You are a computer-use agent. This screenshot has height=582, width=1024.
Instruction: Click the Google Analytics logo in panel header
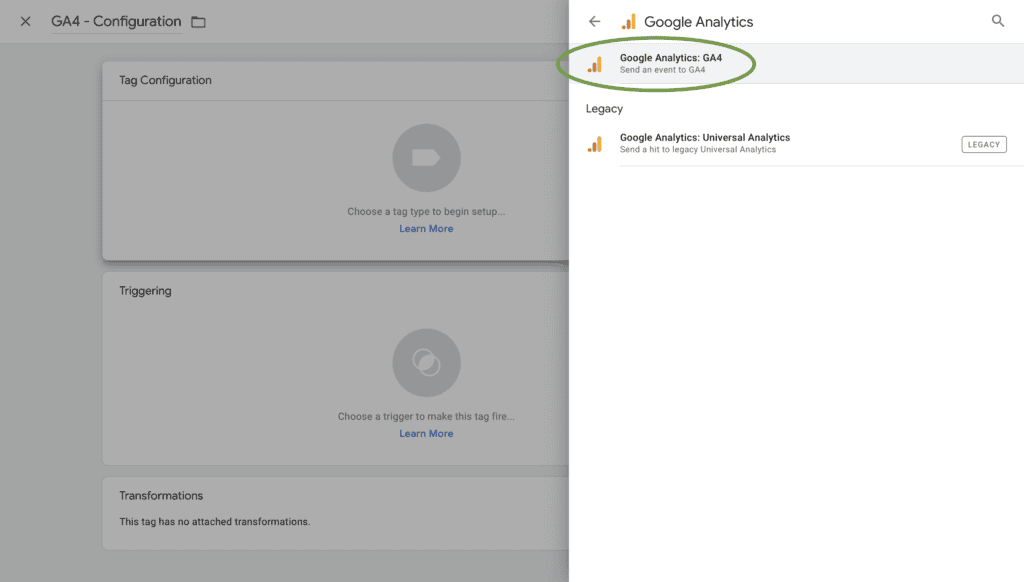[629, 22]
